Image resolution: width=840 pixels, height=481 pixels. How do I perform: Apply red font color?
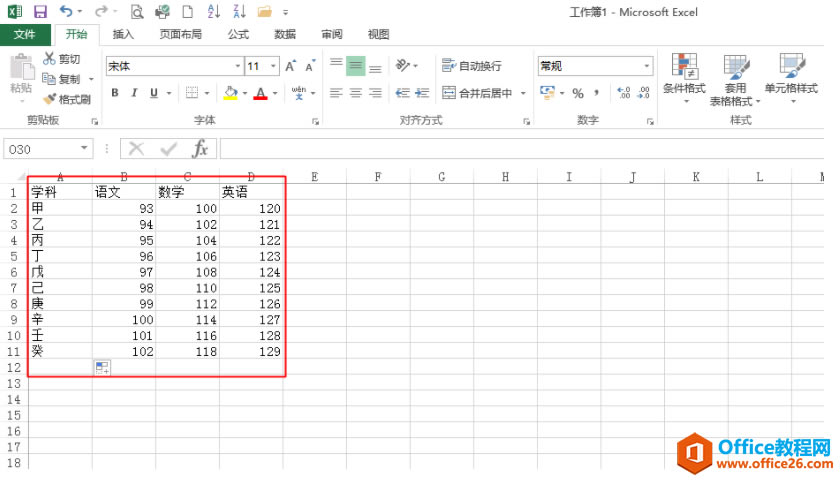[260, 93]
